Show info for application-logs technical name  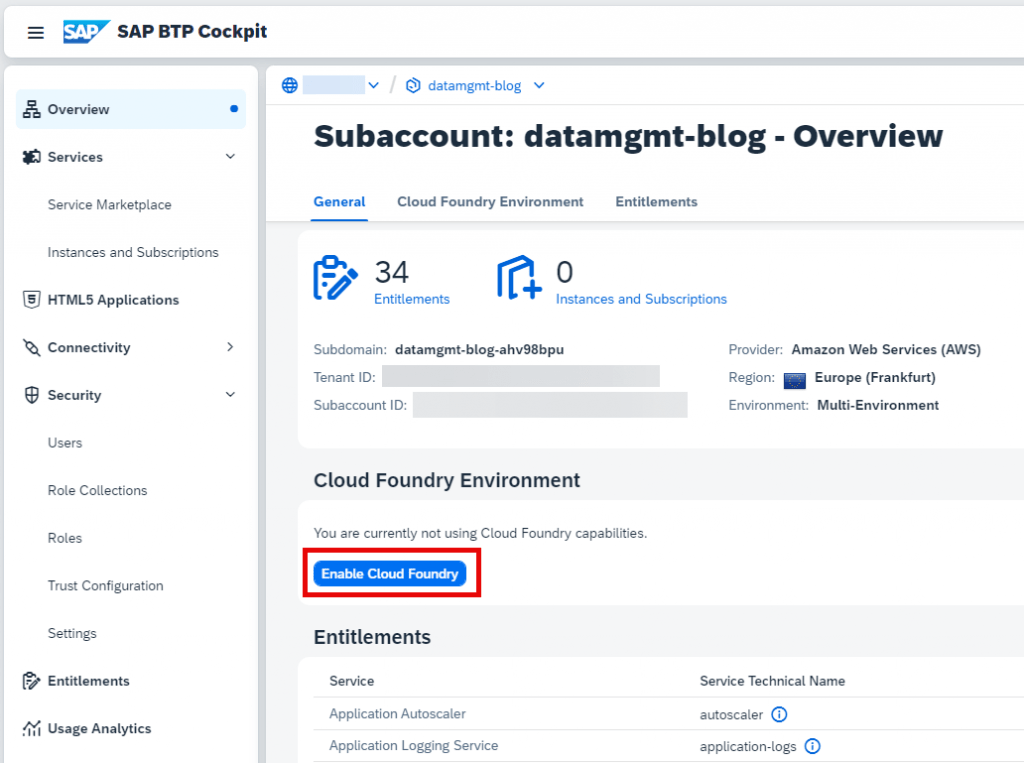[812, 746]
